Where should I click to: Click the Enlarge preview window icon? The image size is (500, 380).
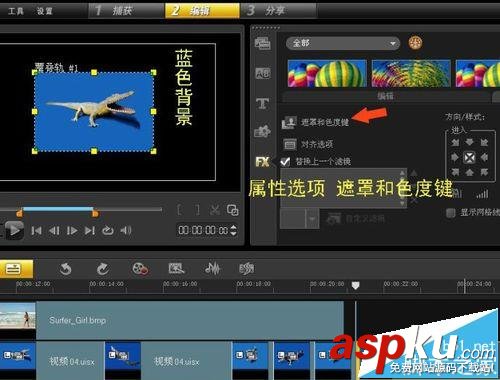[x=232, y=210]
